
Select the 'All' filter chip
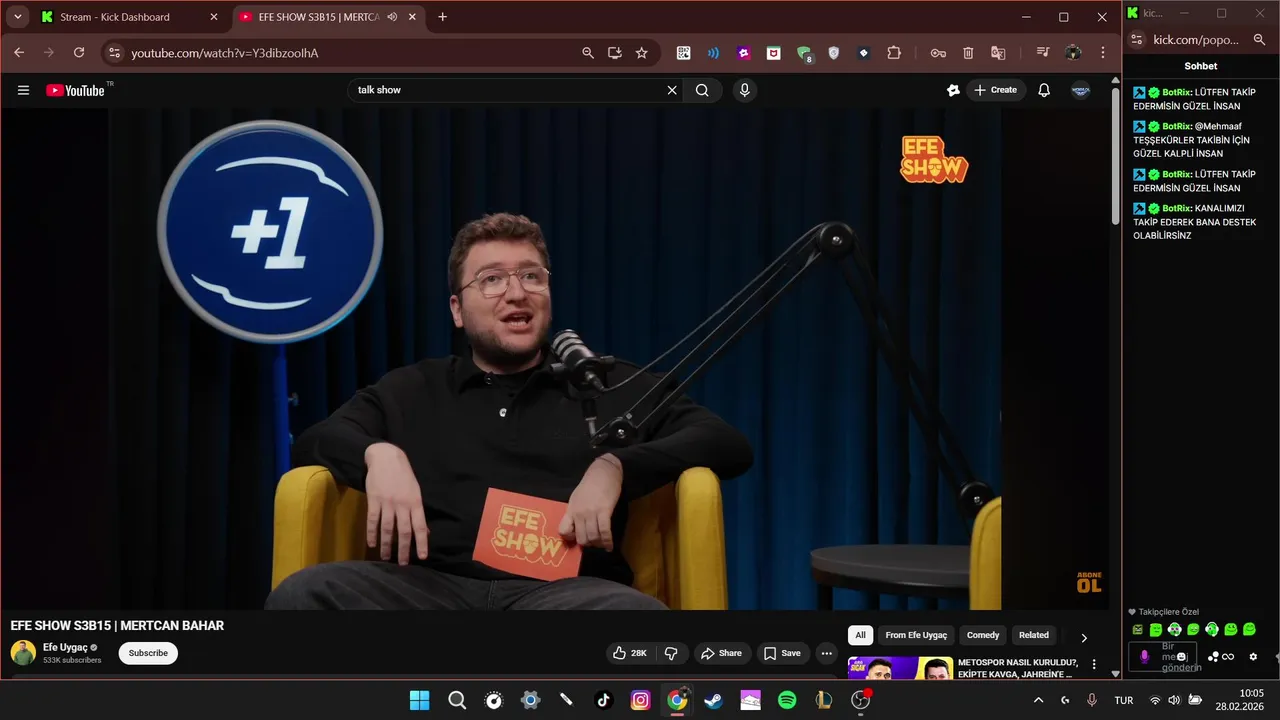pyautogui.click(x=860, y=635)
